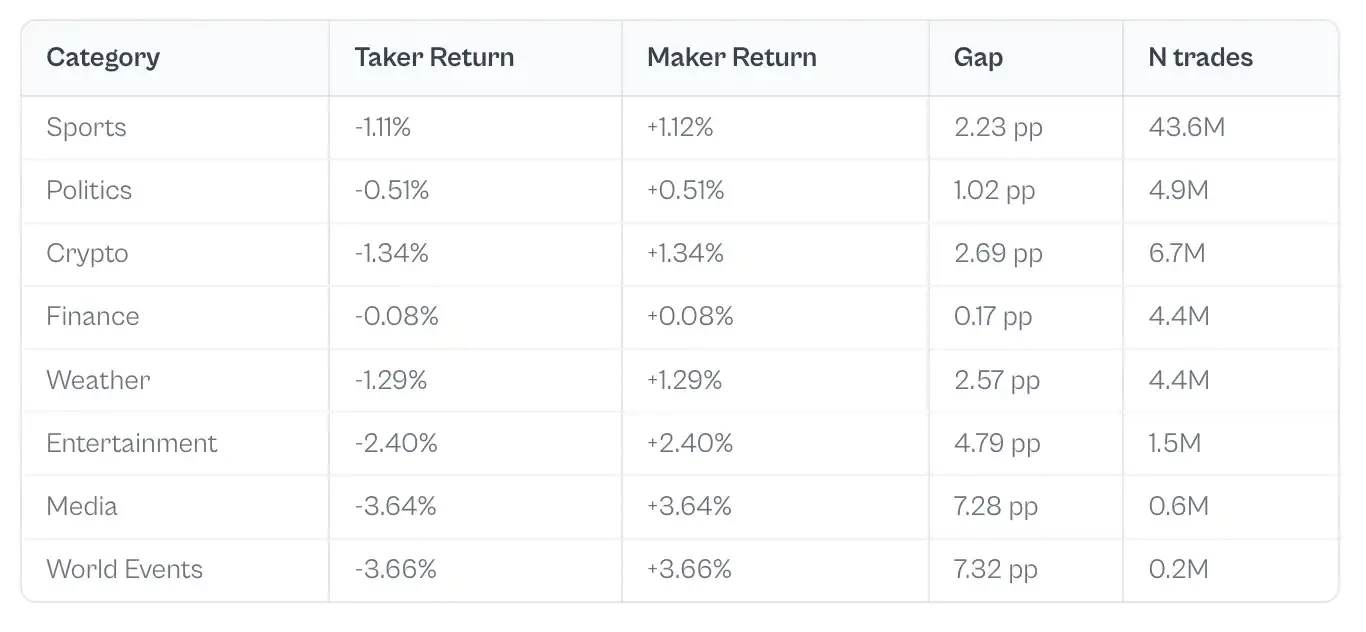Image resolution: width=1366 pixels, height=632 pixels.
Task: Select the 43.6M trades cell
Action: click(x=1187, y=127)
